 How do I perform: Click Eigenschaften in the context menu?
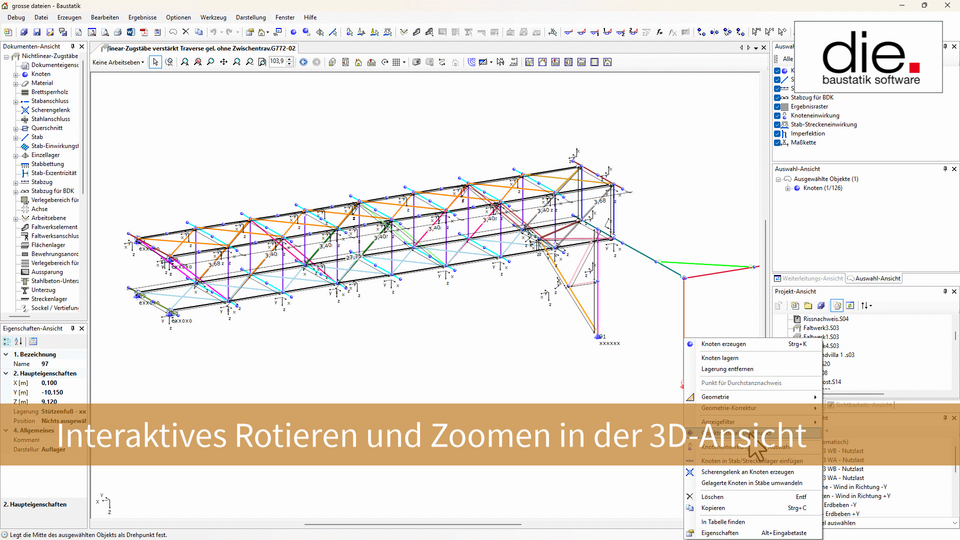click(720, 533)
